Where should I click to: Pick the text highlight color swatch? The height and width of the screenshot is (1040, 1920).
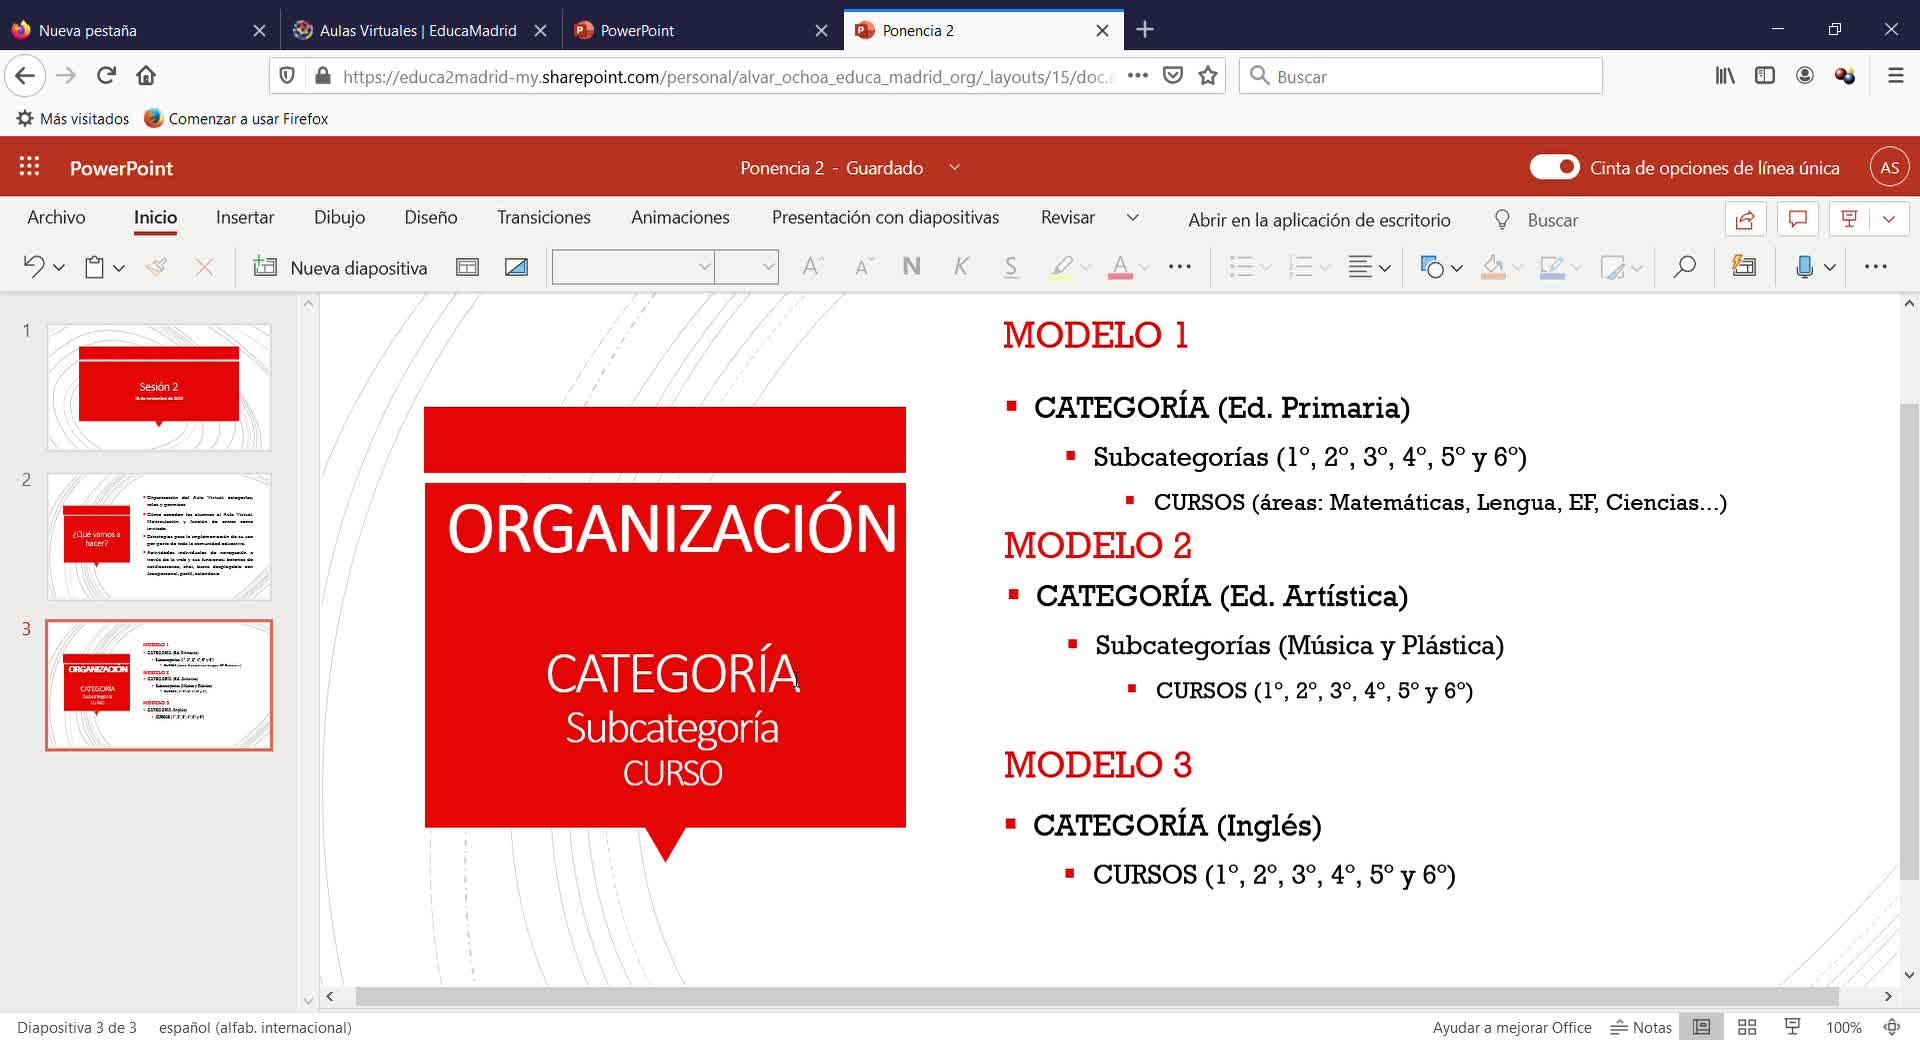1062,267
